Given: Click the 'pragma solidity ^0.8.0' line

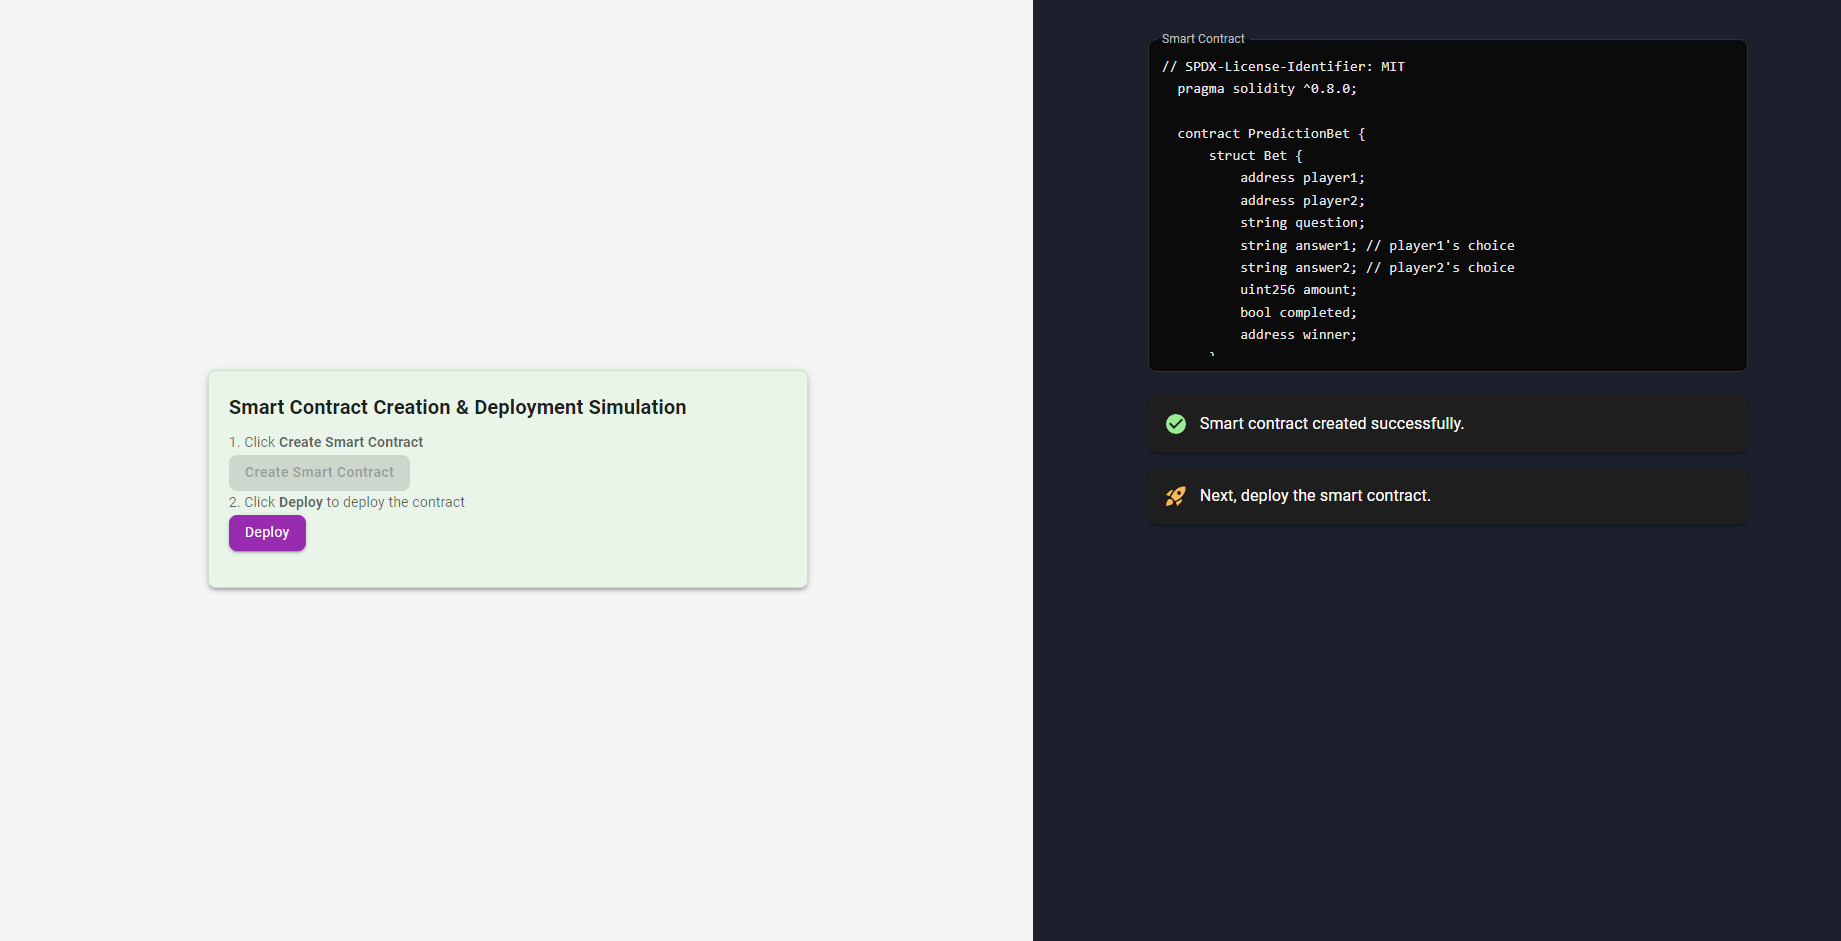Looking at the screenshot, I should (x=1267, y=89).
